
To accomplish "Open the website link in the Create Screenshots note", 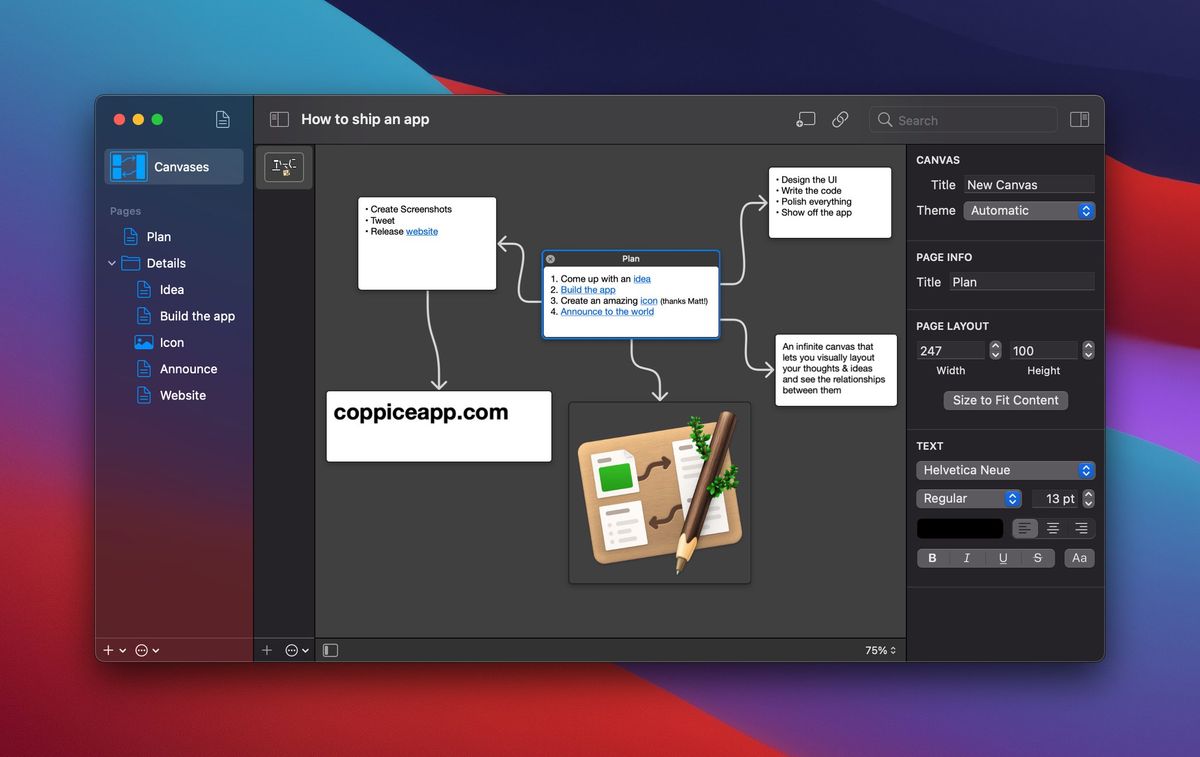I will tap(421, 231).
